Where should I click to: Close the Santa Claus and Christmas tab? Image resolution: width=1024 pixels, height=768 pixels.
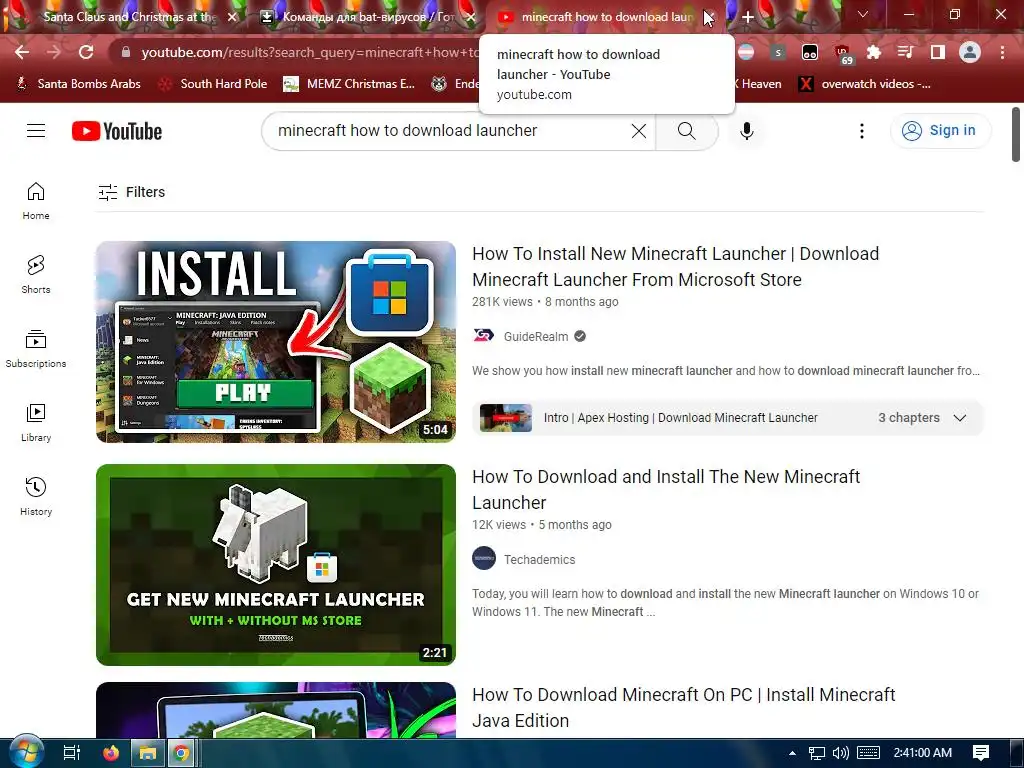click(232, 17)
